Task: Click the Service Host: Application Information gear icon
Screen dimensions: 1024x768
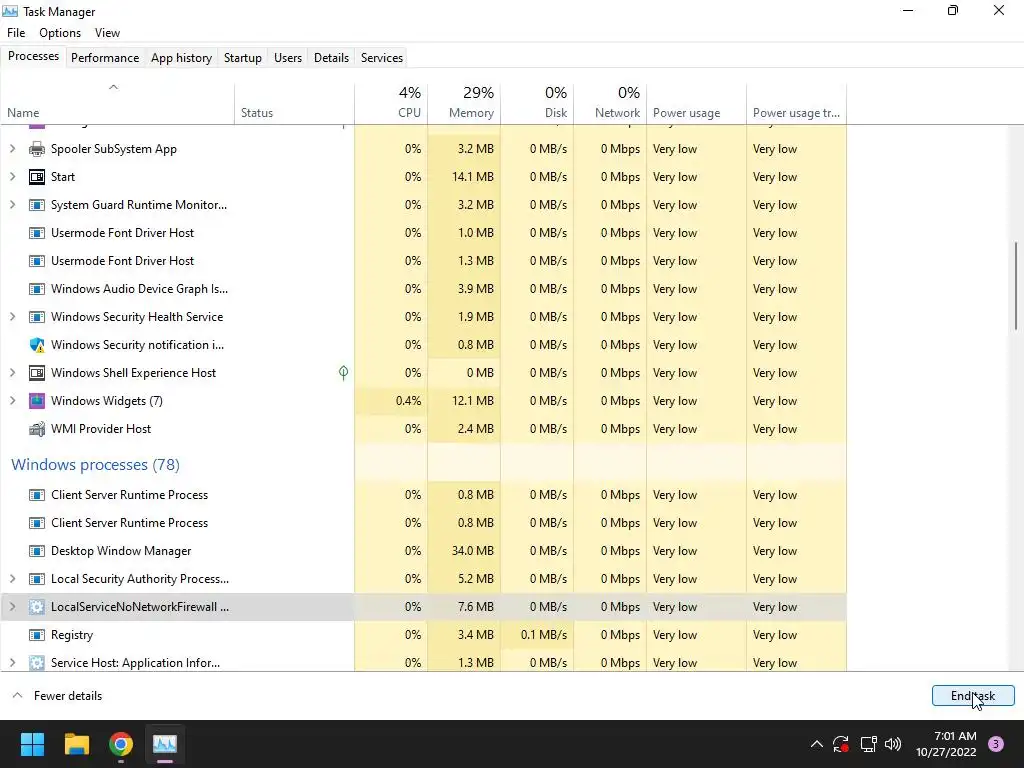Action: click(x=37, y=663)
